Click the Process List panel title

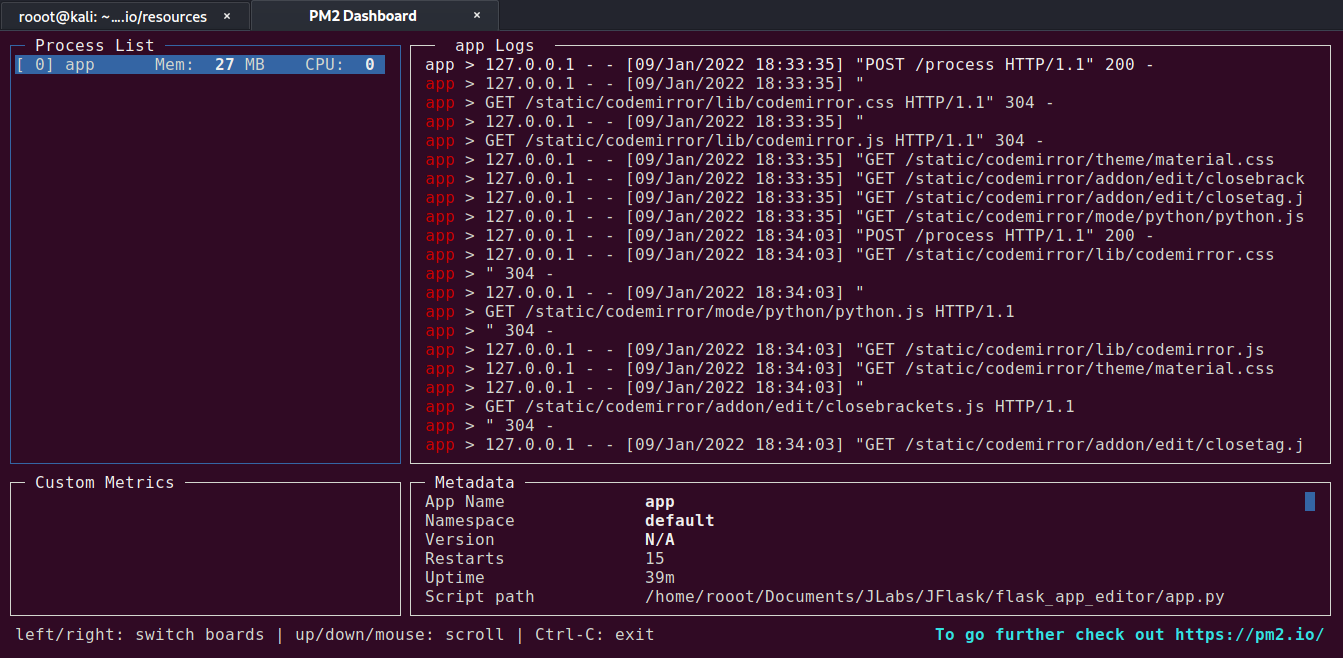(x=94, y=44)
